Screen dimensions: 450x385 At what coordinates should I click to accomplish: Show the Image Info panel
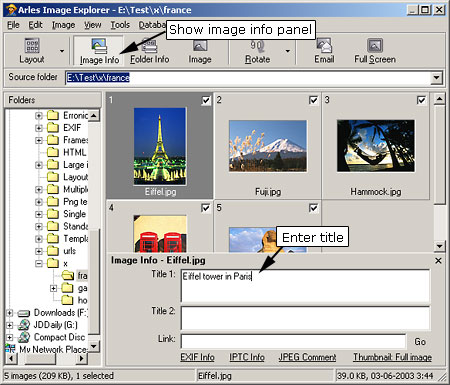pos(99,51)
